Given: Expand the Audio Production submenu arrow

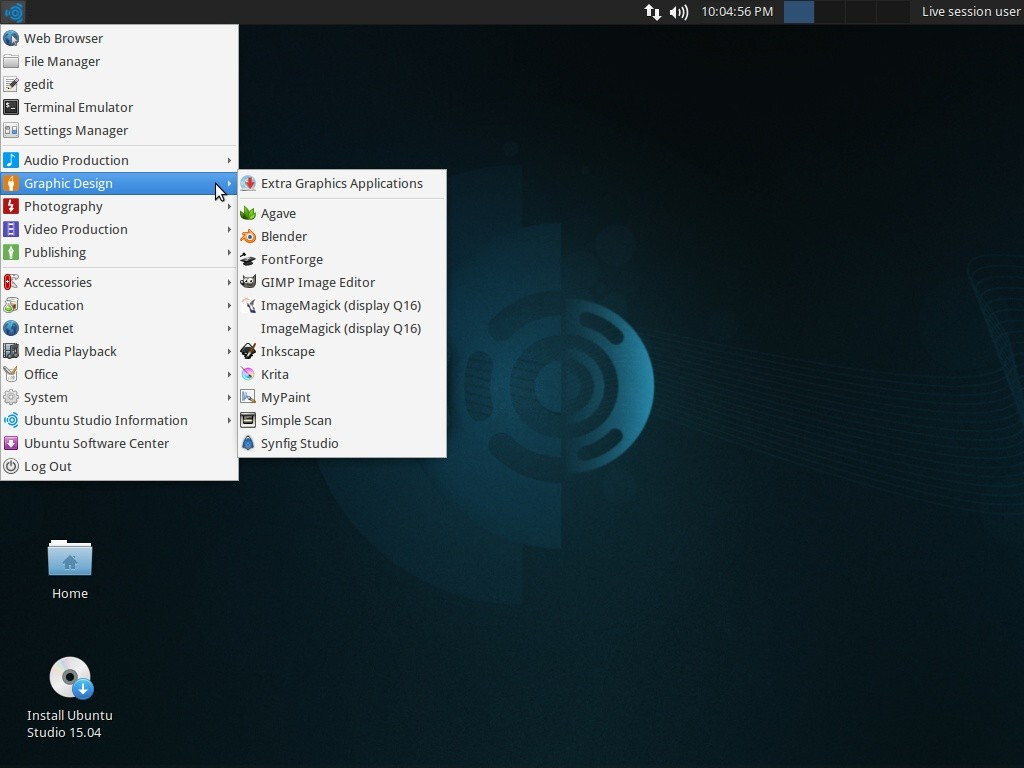Looking at the screenshot, I should click(x=229, y=160).
